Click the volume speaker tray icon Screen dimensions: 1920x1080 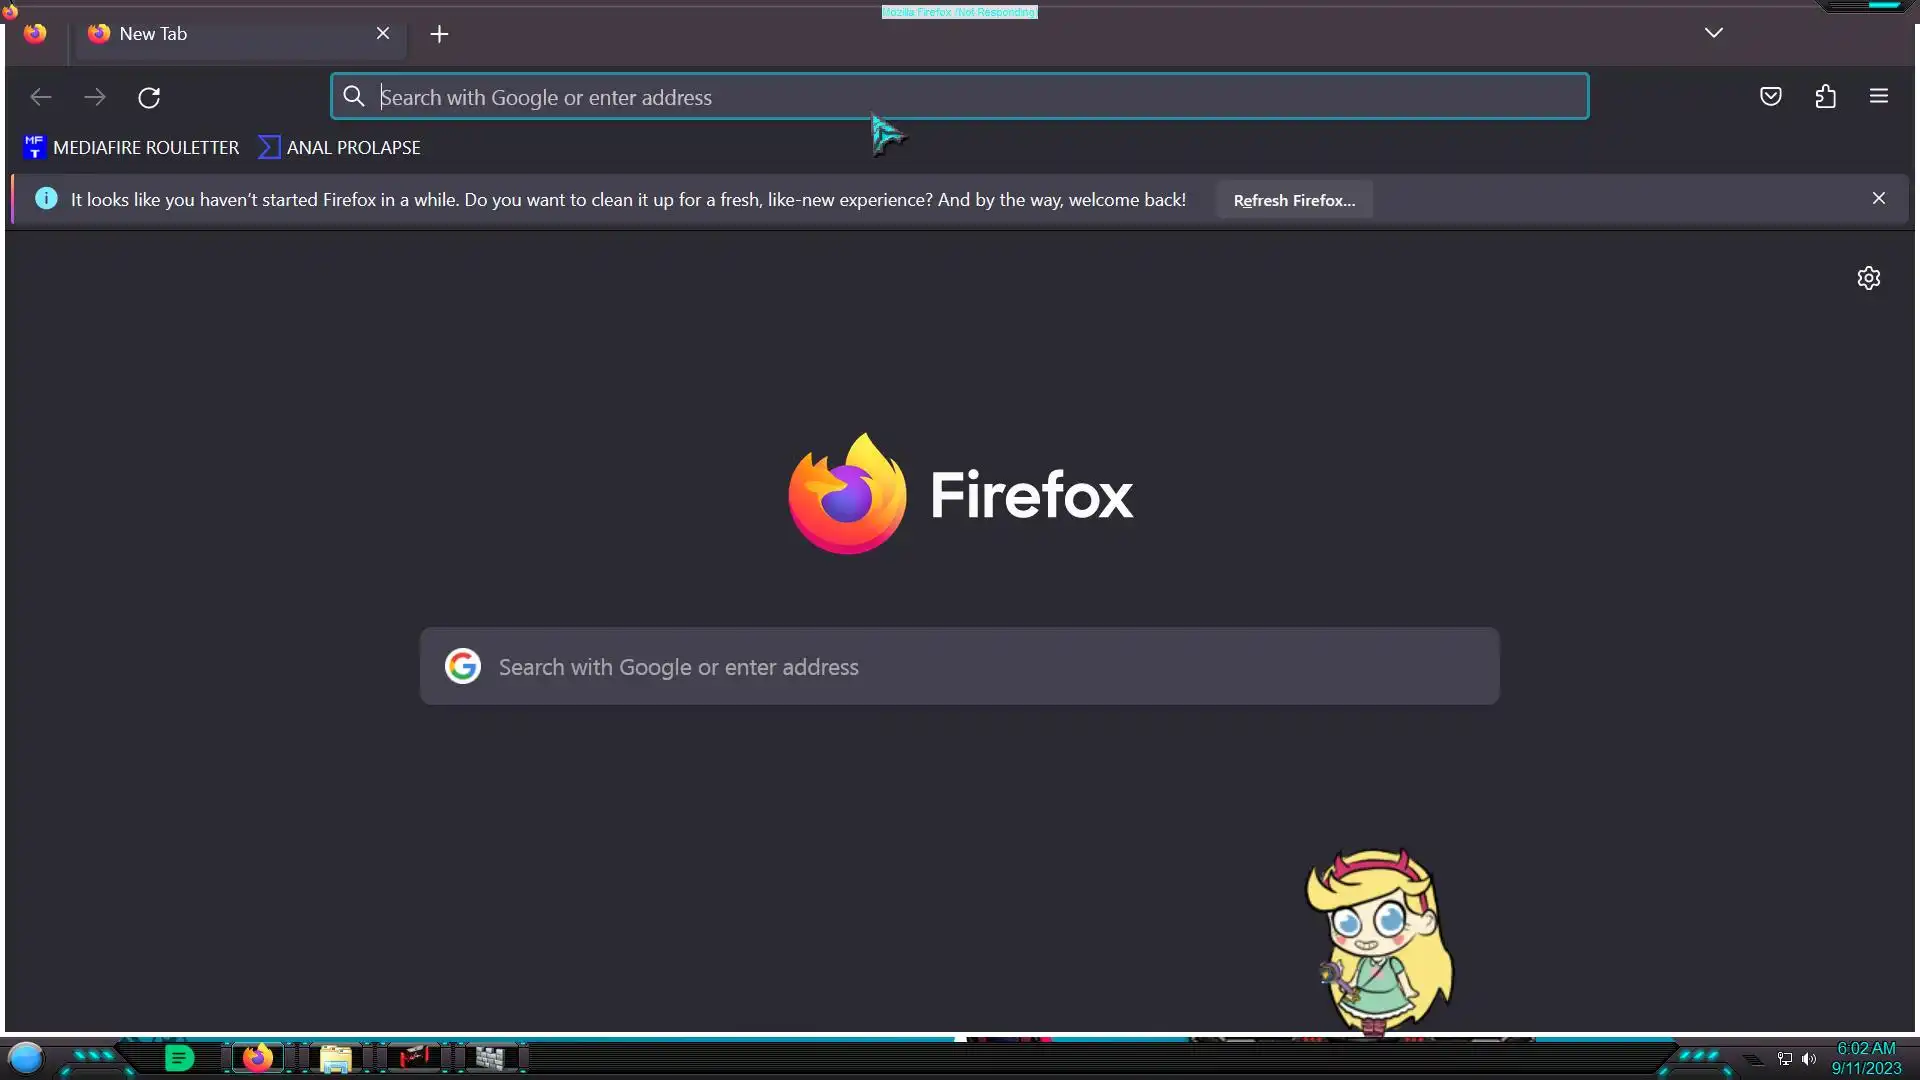tap(1809, 1059)
